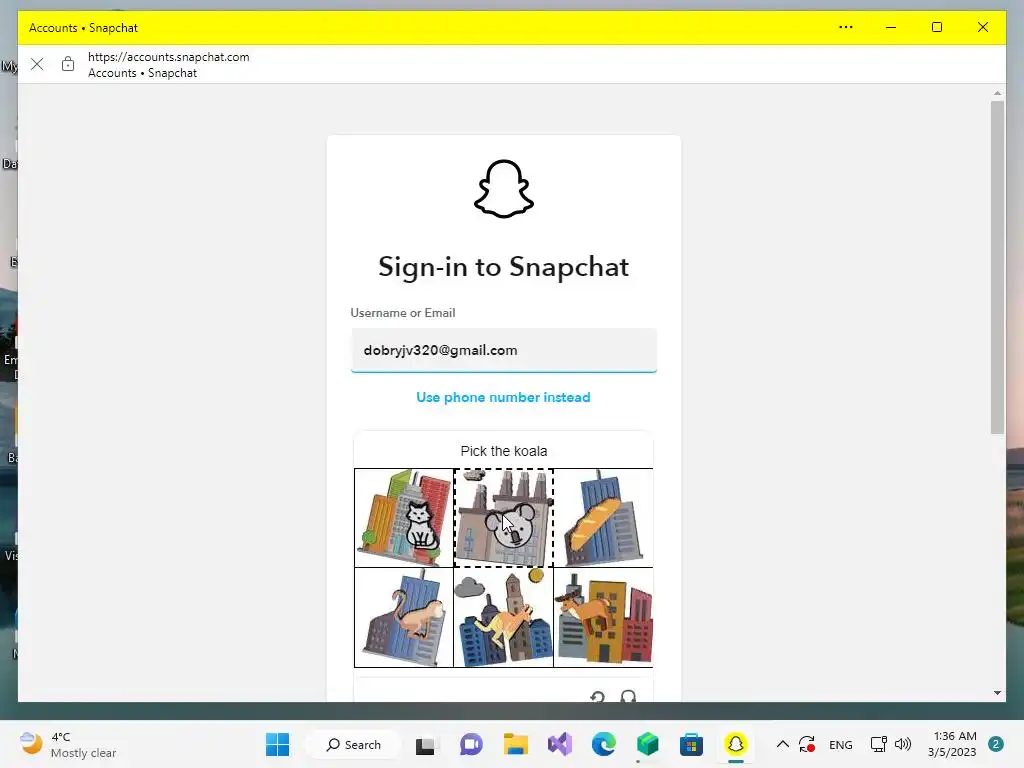Open the weather widget
Image resolution: width=1024 pixels, height=768 pixels.
pos(68,744)
